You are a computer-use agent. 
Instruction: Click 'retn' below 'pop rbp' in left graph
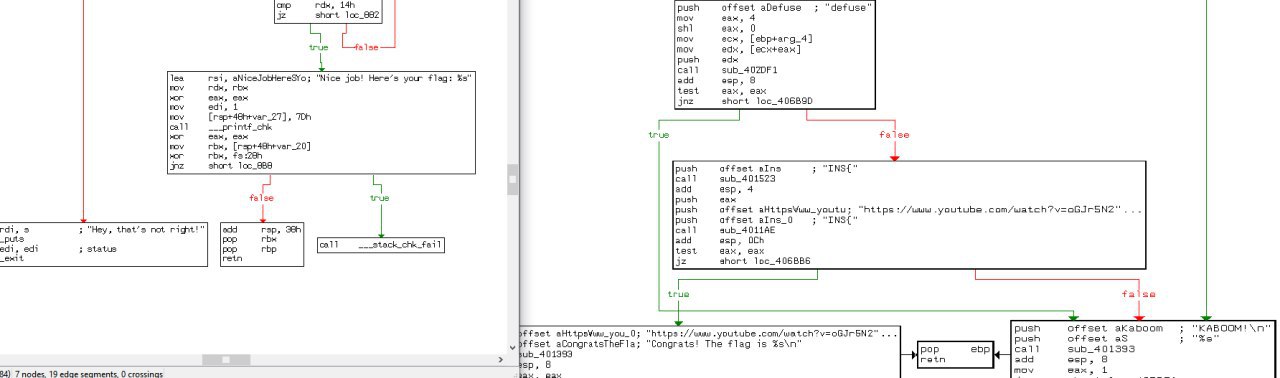(x=232, y=259)
